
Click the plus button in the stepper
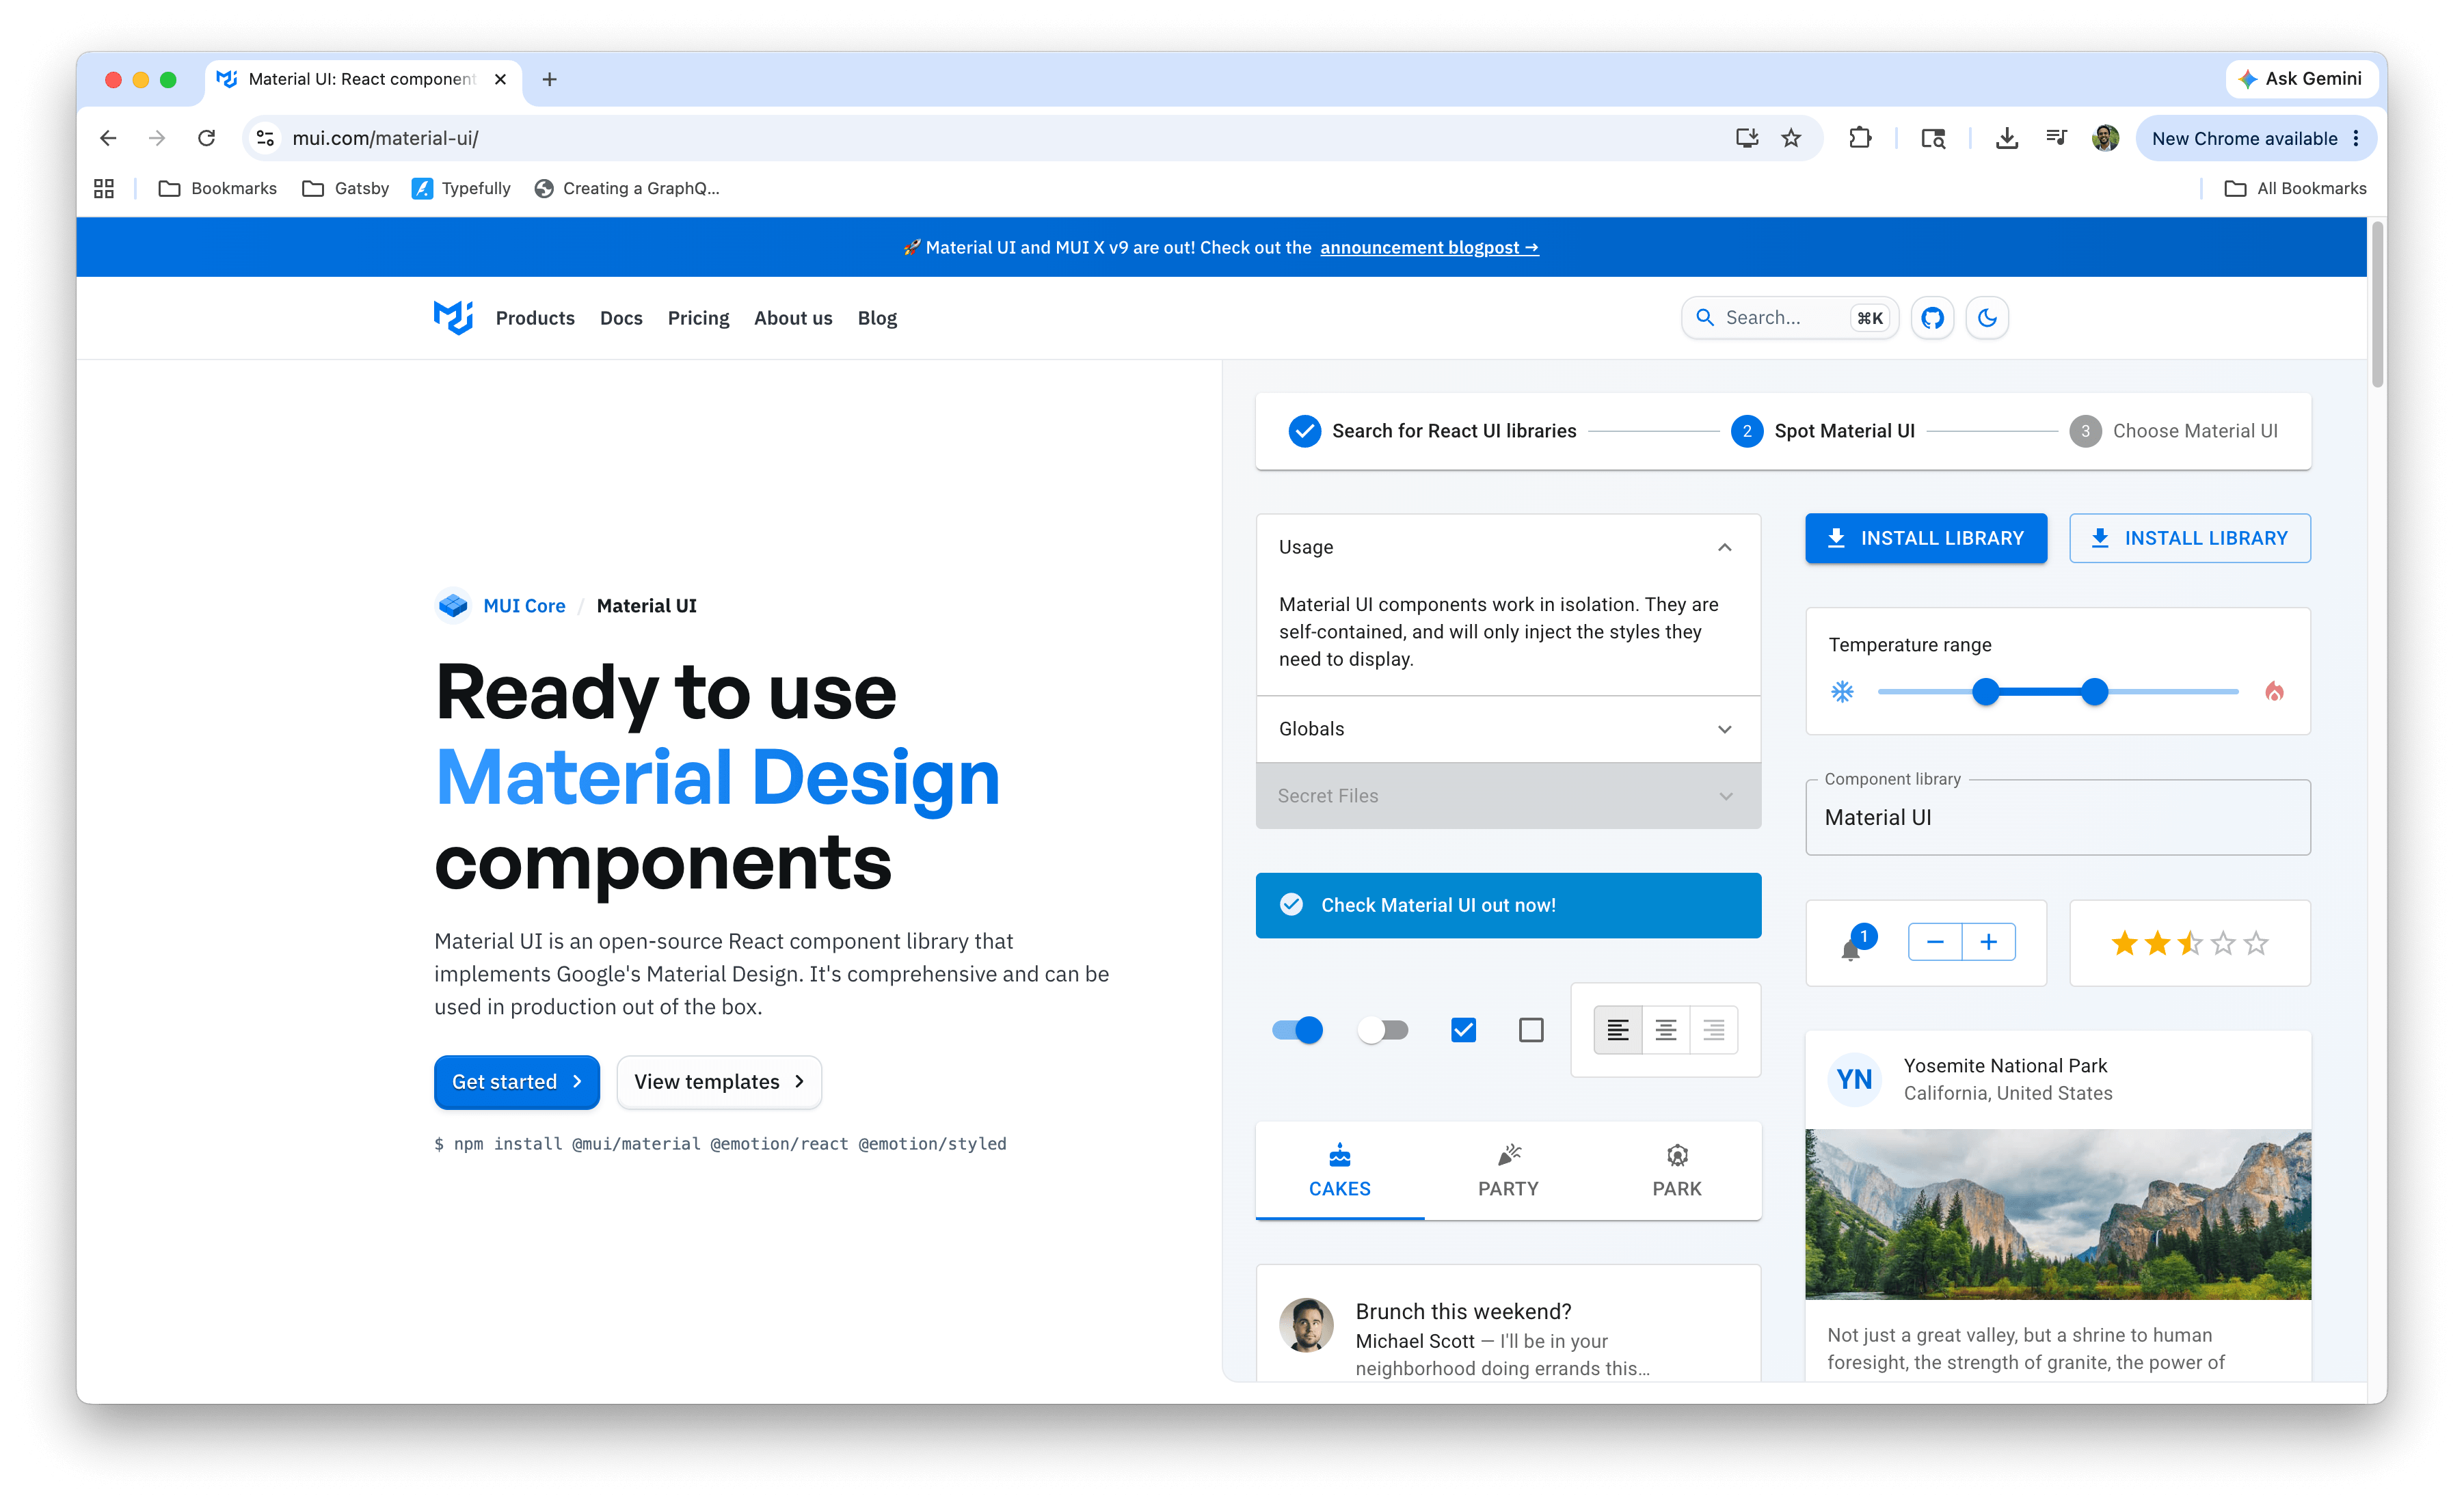[x=1989, y=942]
